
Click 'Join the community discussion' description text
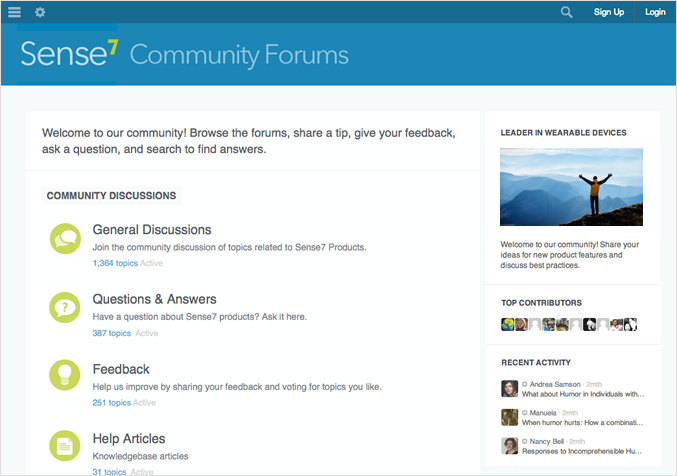[229, 247]
